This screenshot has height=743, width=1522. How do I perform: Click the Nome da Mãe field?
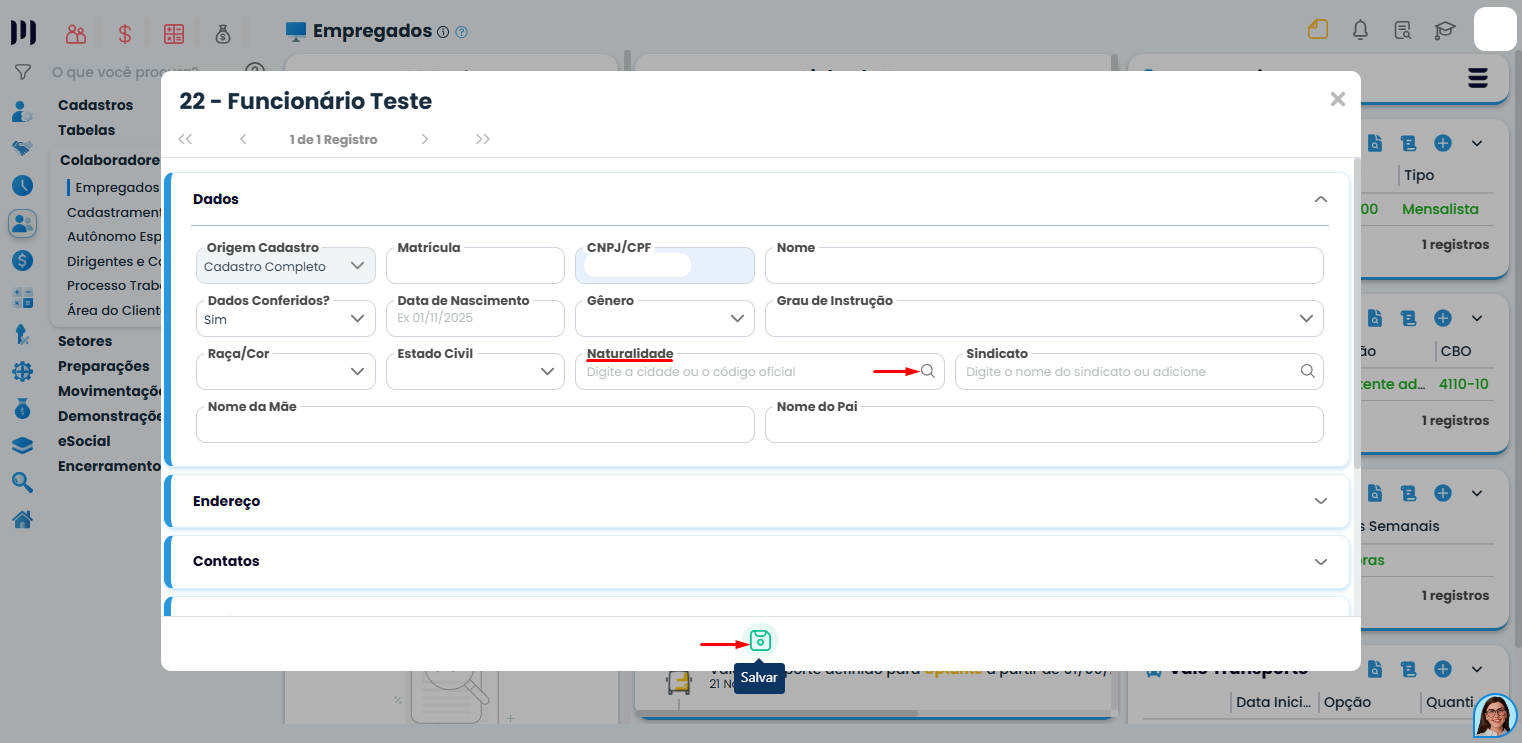475,425
